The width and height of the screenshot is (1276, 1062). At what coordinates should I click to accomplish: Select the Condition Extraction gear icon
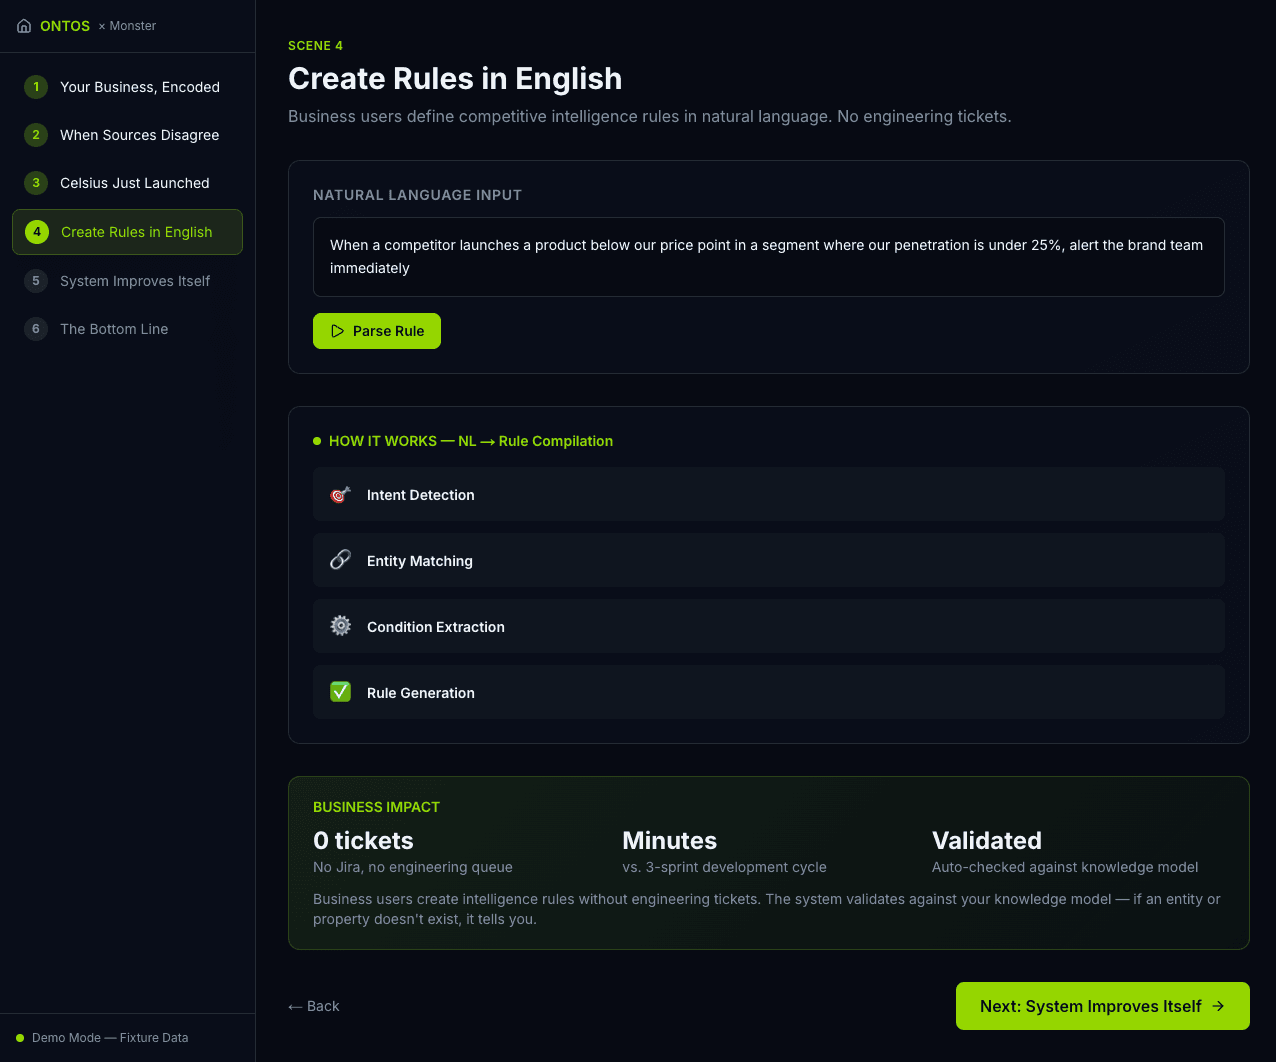340,626
